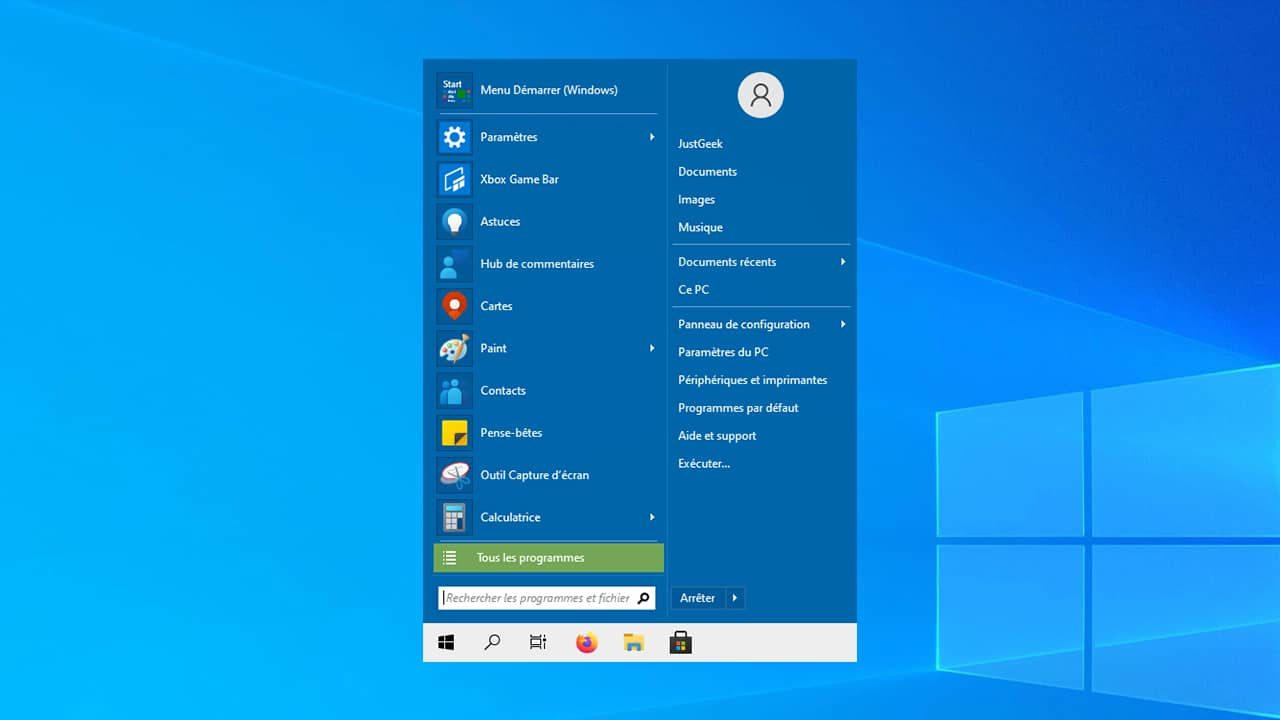Click the Paint palette icon
The width and height of the screenshot is (1280, 720).
point(454,348)
